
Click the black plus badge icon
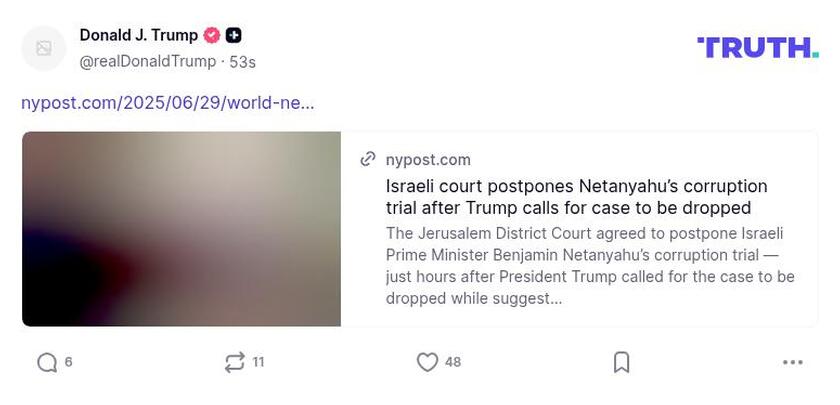(x=233, y=35)
